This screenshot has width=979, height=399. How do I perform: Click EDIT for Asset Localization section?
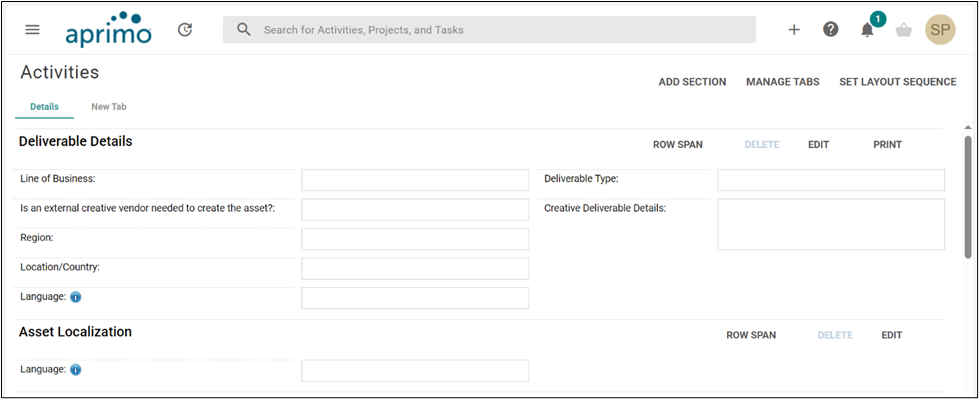coord(892,335)
